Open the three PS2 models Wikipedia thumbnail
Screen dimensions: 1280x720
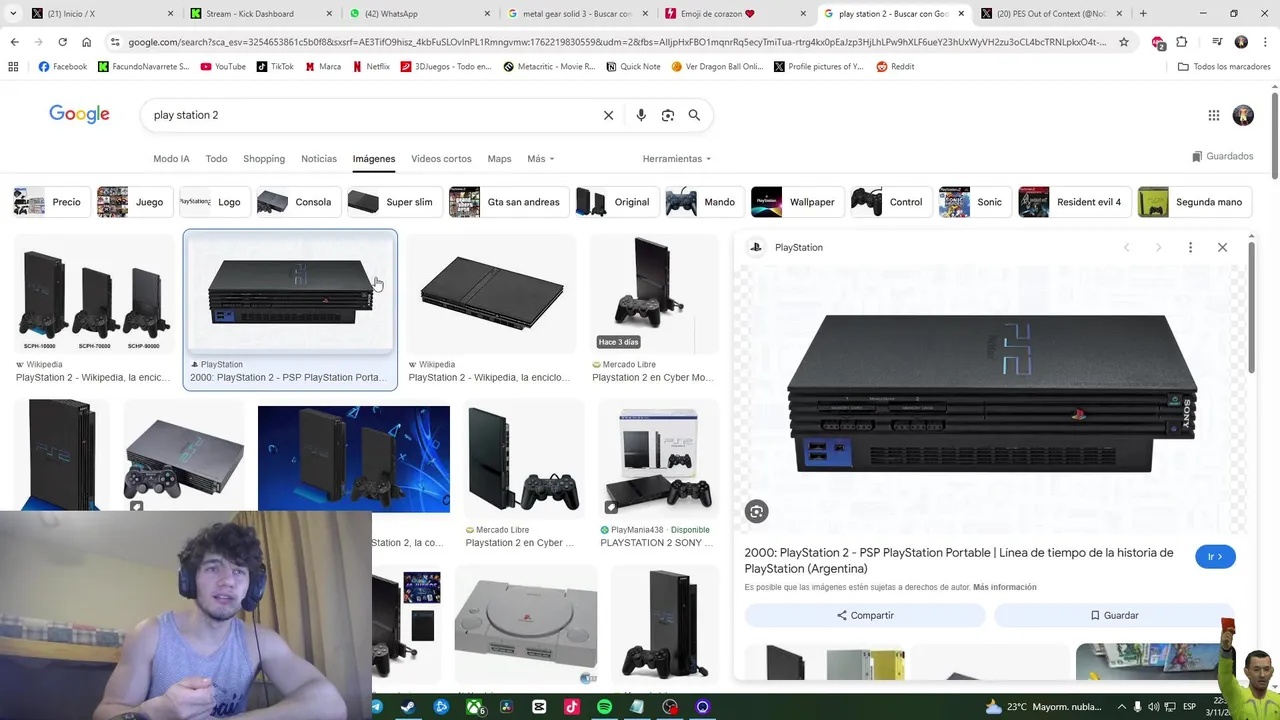93,295
